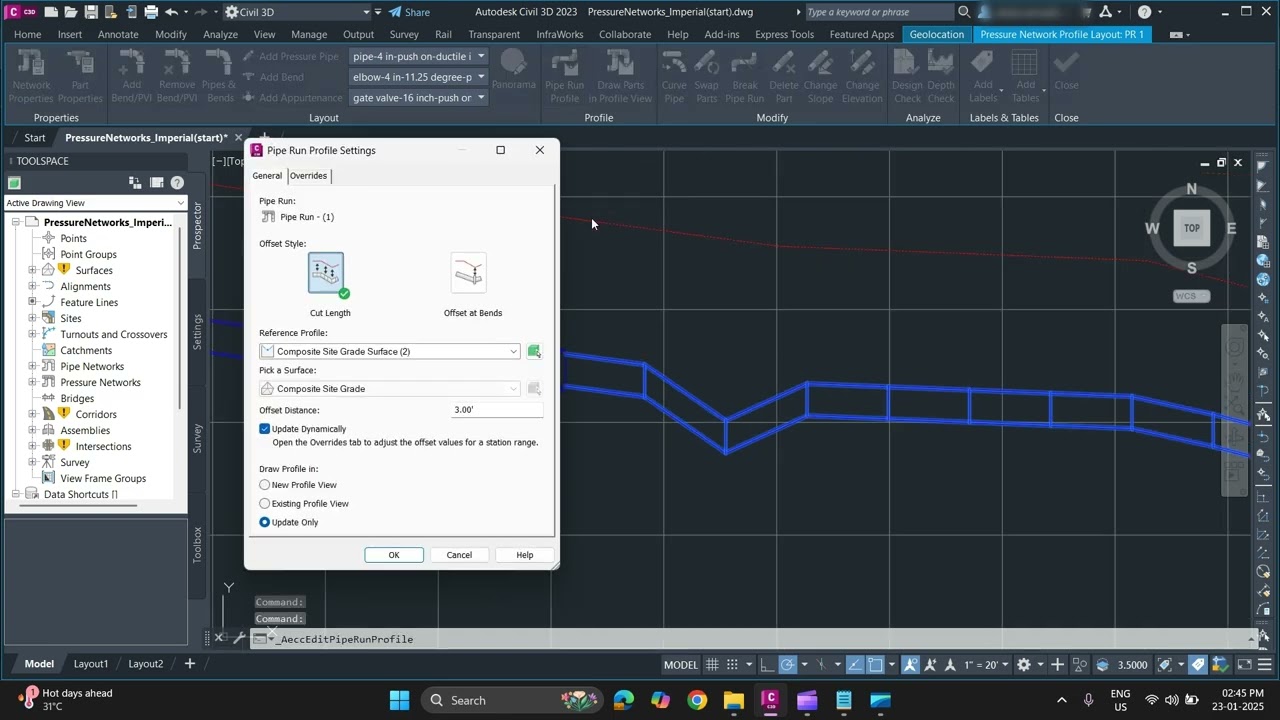Run the Design Check tool

click(907, 75)
